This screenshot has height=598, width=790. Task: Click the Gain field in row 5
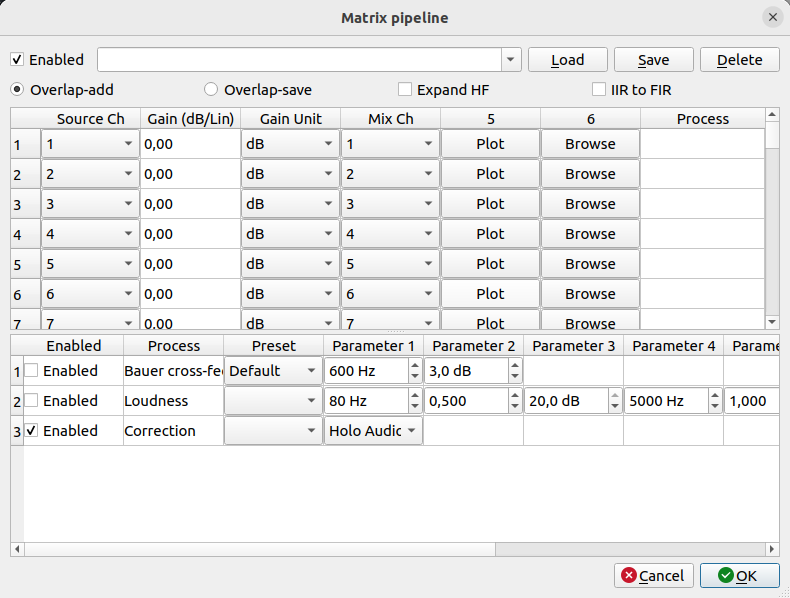(x=190, y=264)
